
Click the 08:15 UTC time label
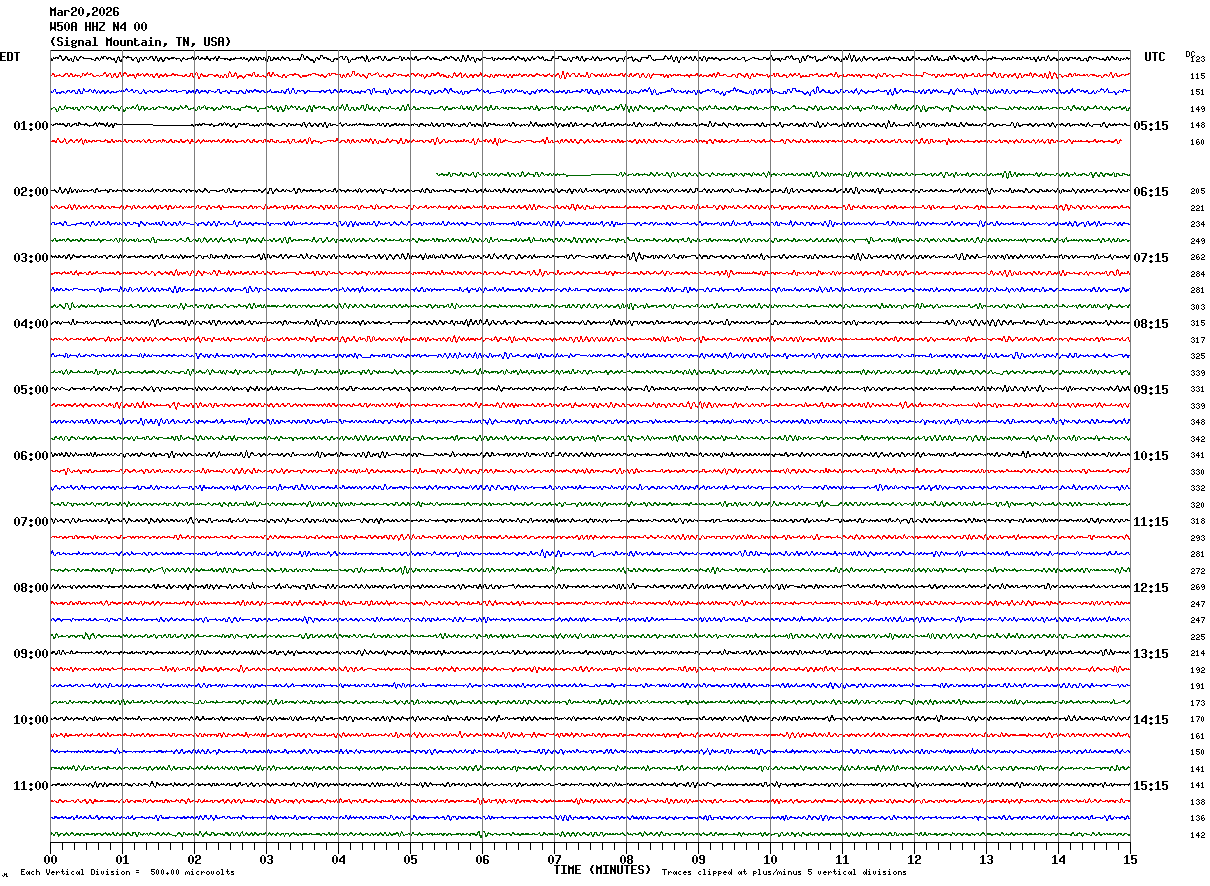[1151, 324]
